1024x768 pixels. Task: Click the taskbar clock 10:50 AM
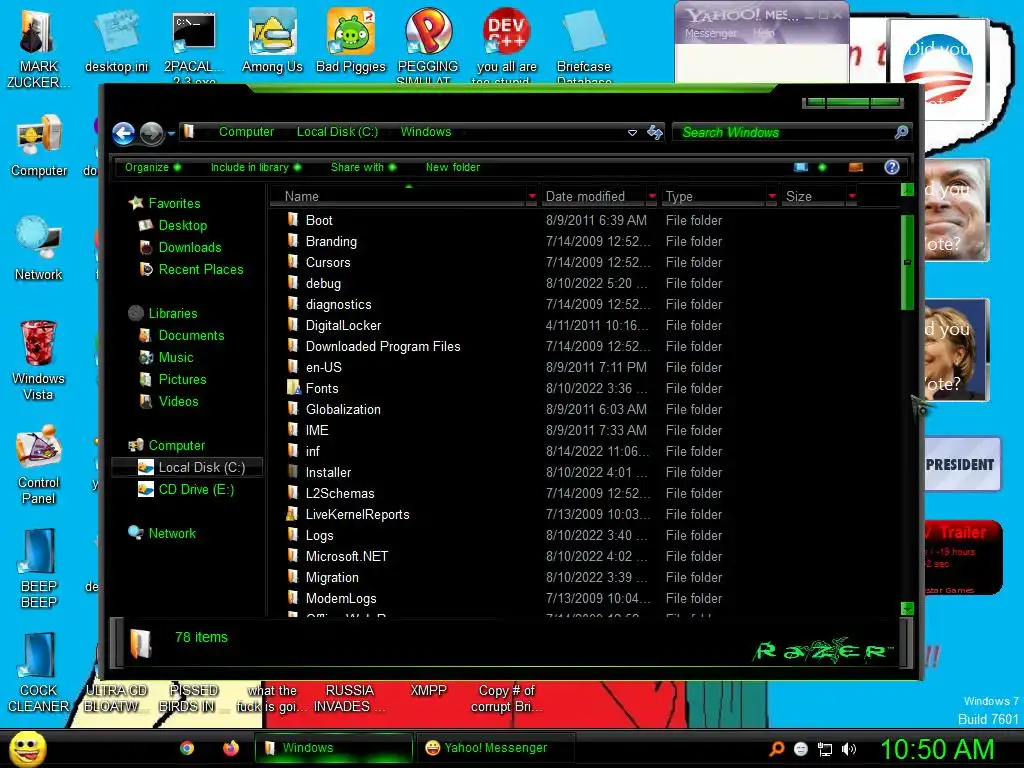coord(936,750)
